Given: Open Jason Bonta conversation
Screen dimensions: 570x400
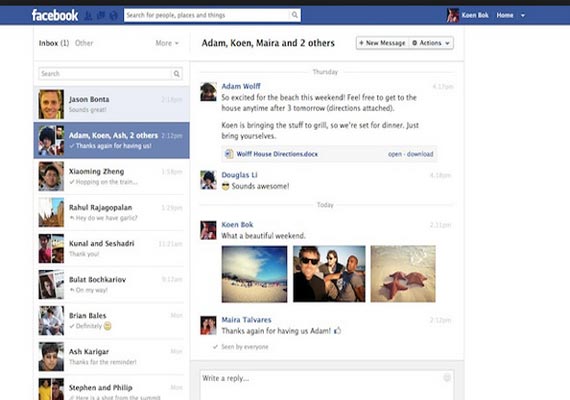Looking at the screenshot, I should pyautogui.click(x=112, y=104).
